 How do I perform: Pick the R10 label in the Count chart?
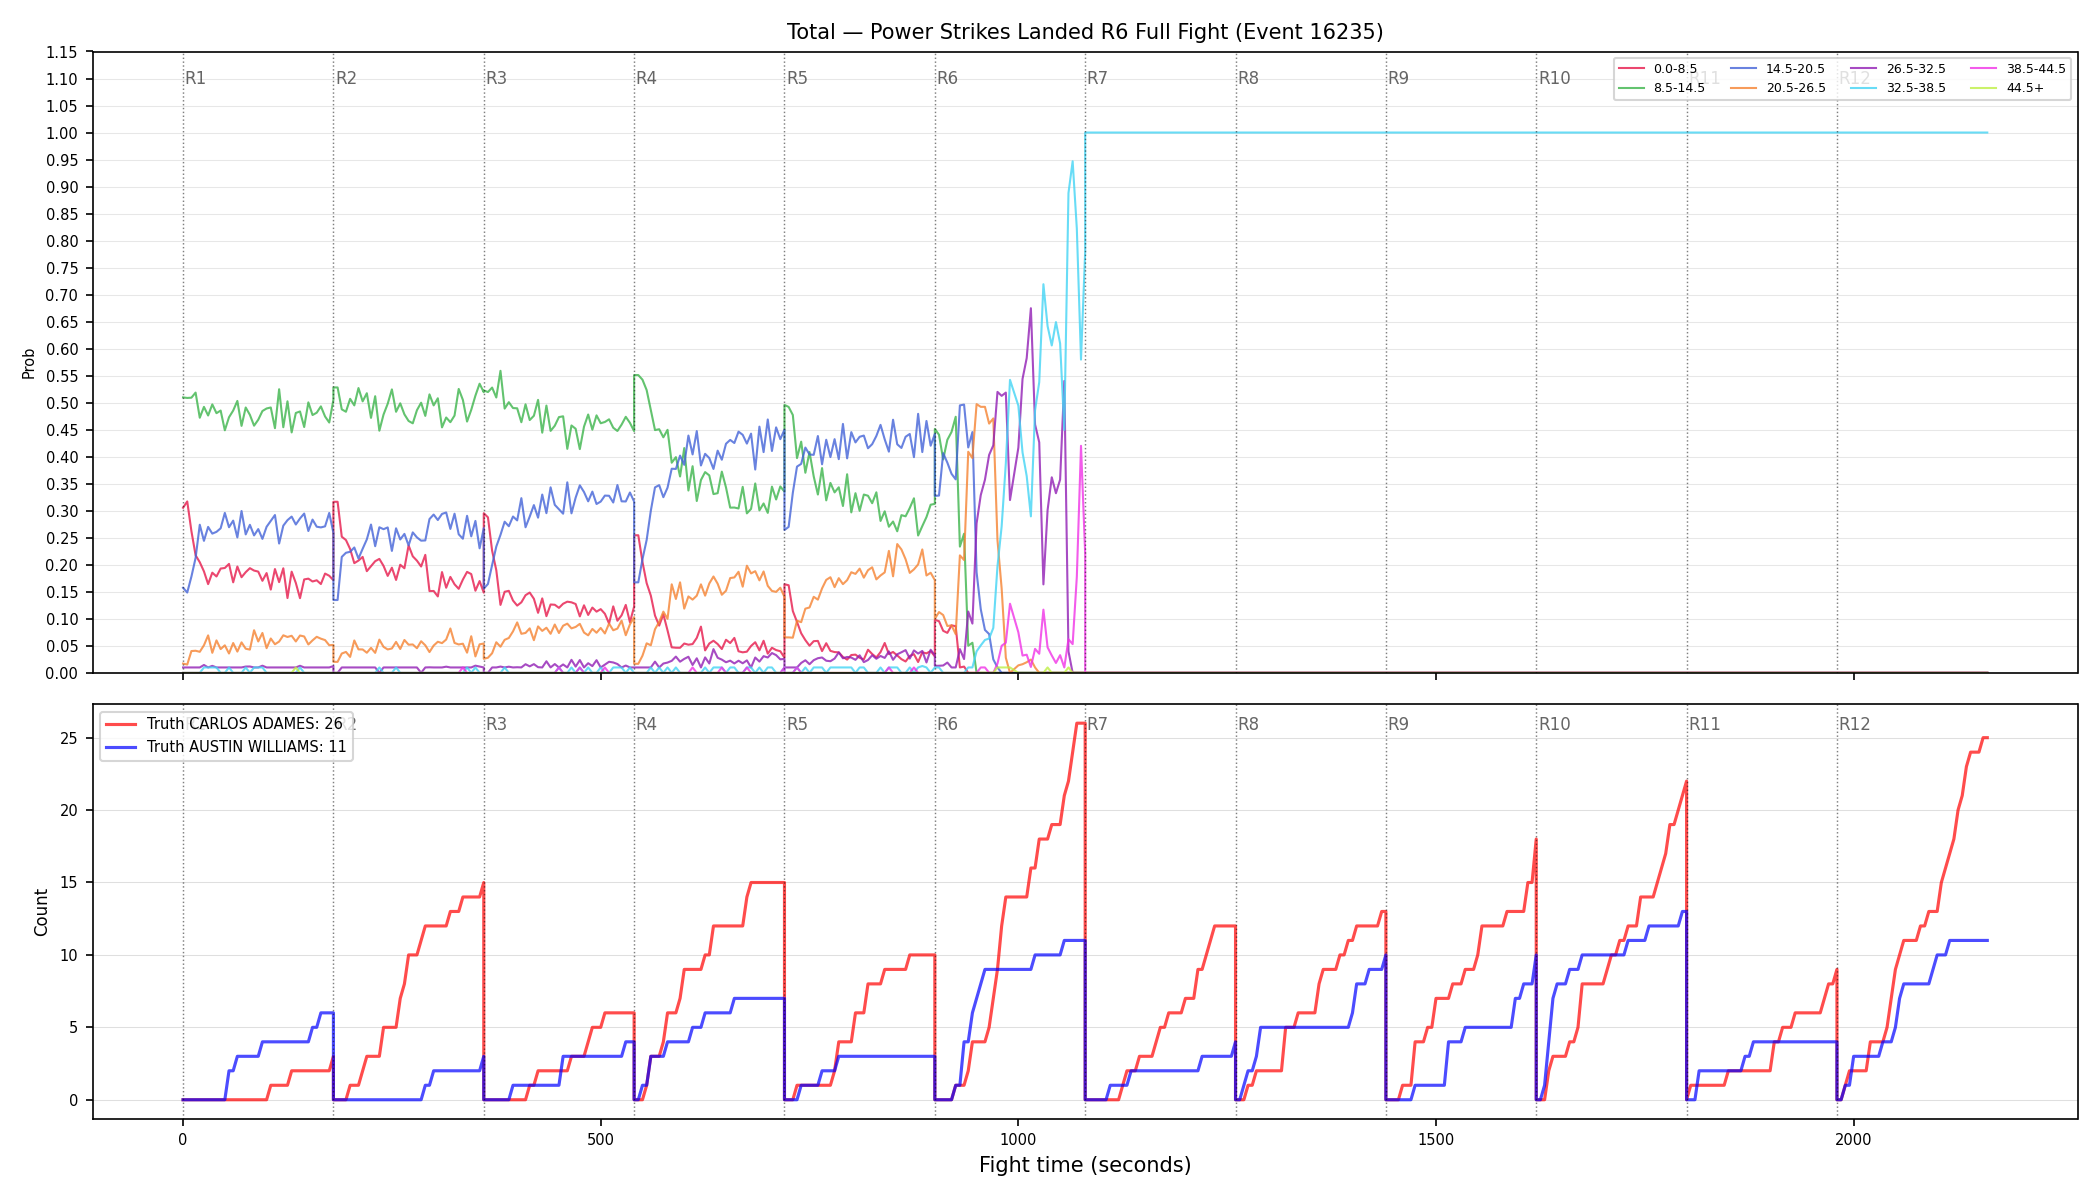tap(1554, 724)
